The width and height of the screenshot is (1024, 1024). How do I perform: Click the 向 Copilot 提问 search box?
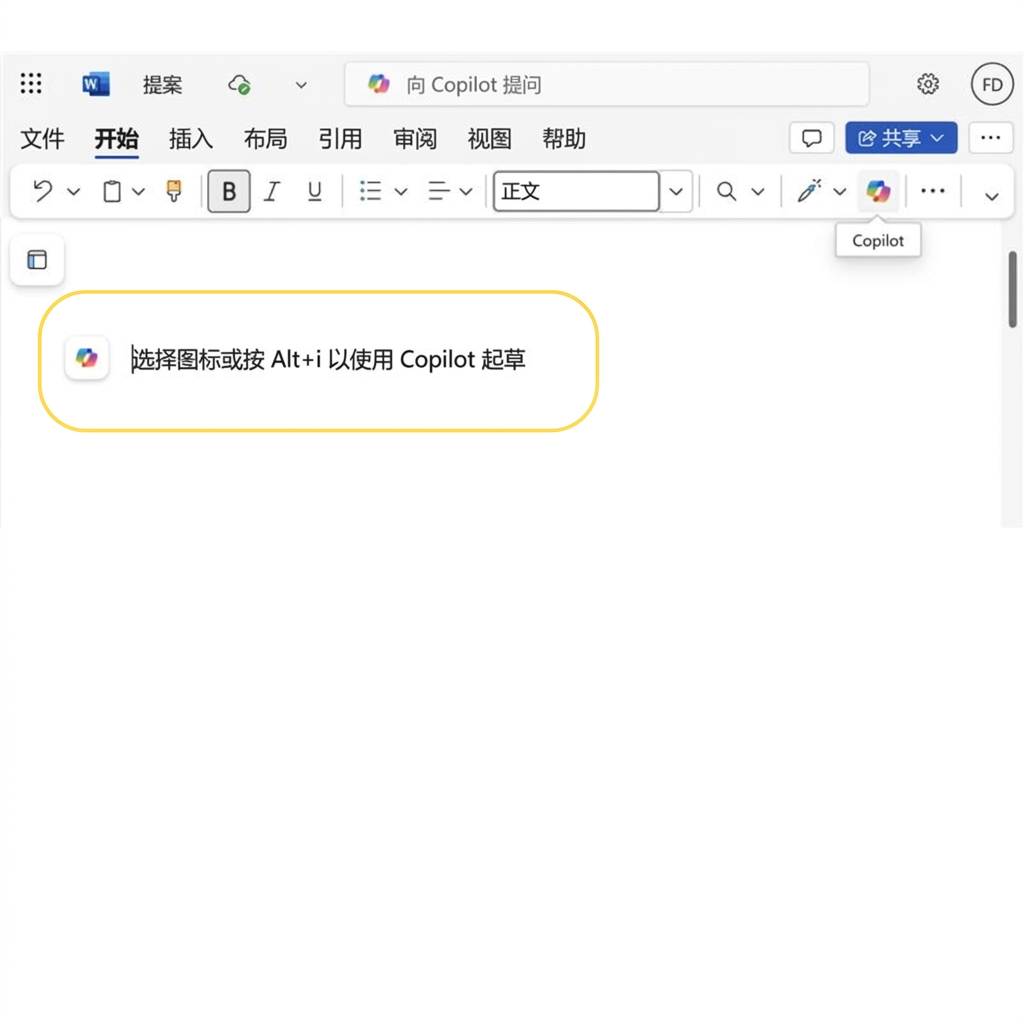coord(606,84)
